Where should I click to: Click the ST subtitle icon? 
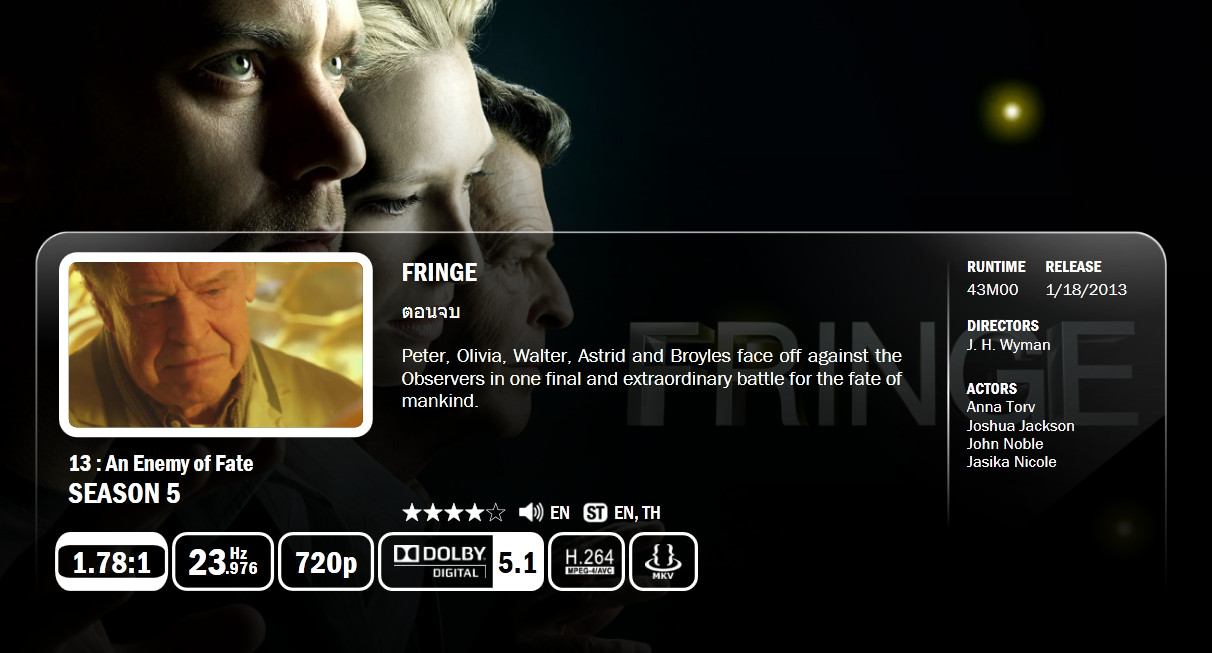[x=596, y=513]
